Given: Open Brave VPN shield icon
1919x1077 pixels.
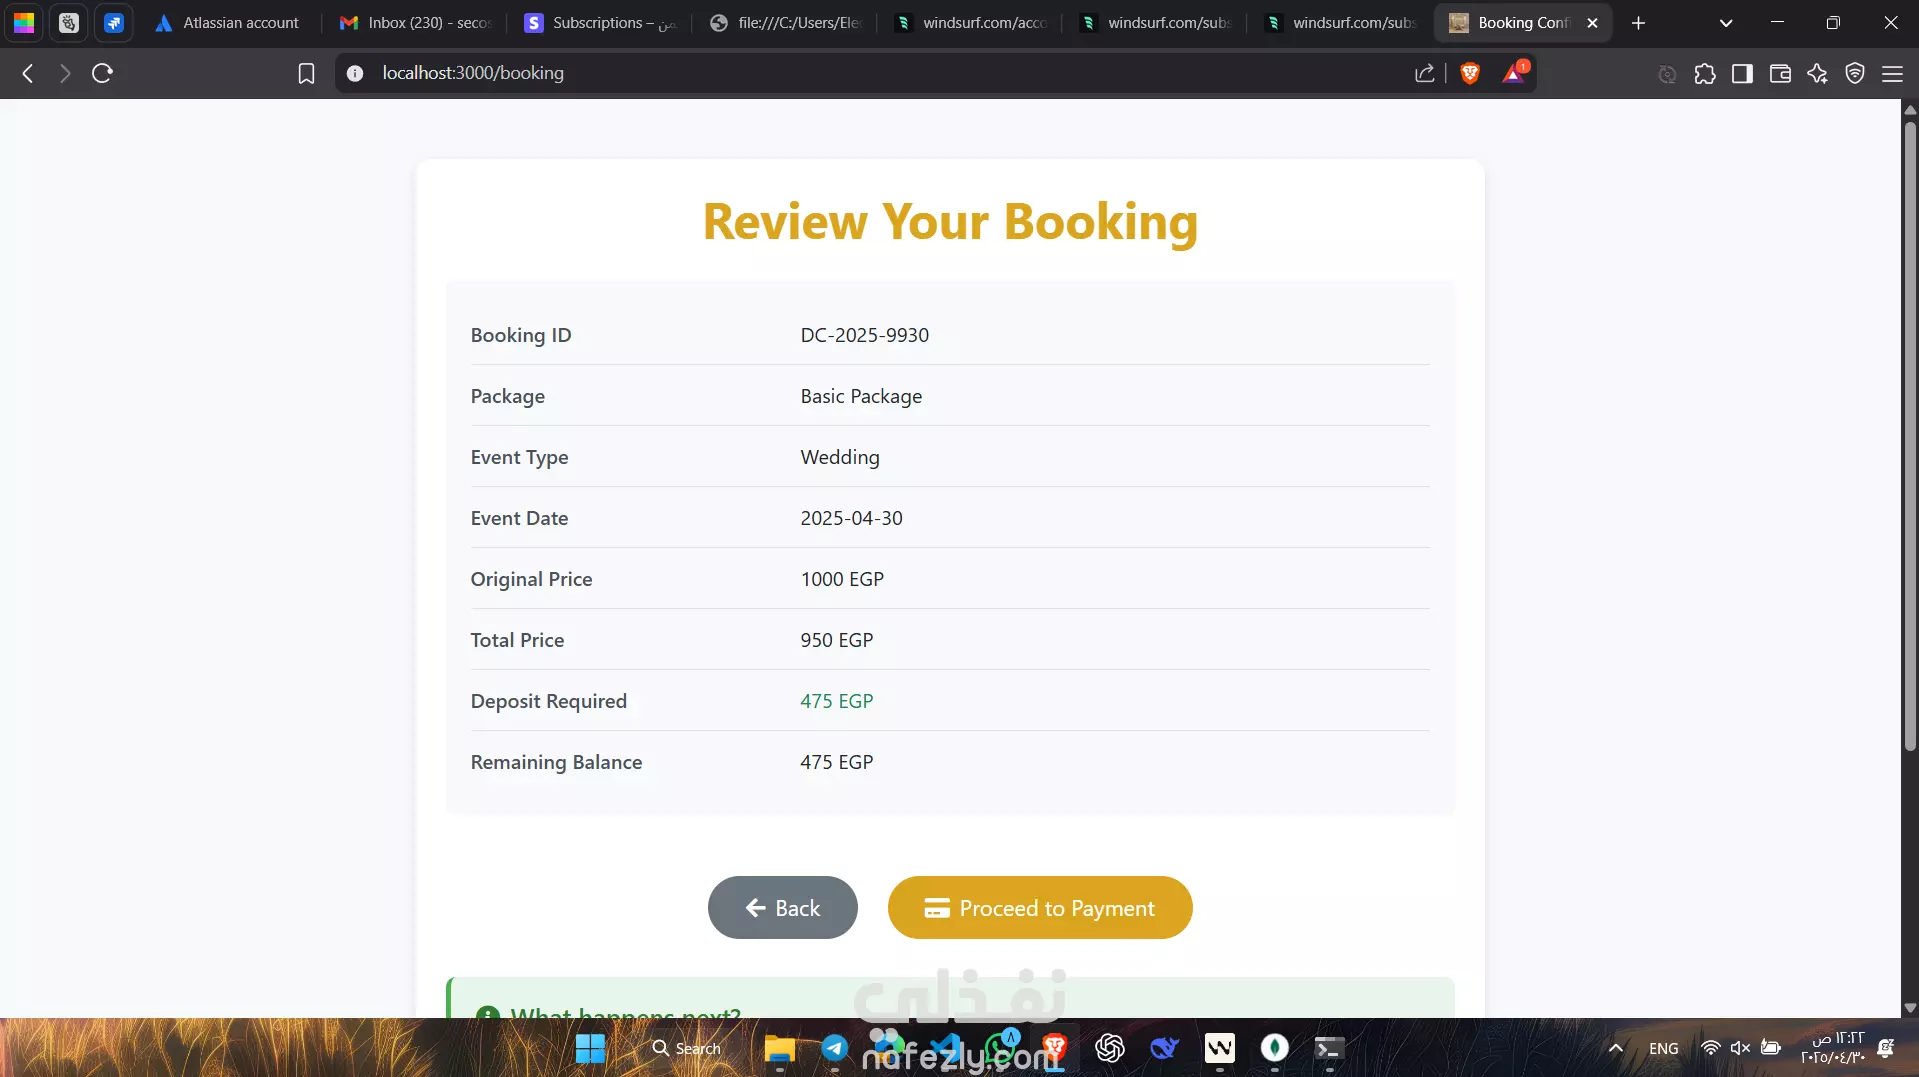Looking at the screenshot, I should point(1855,73).
